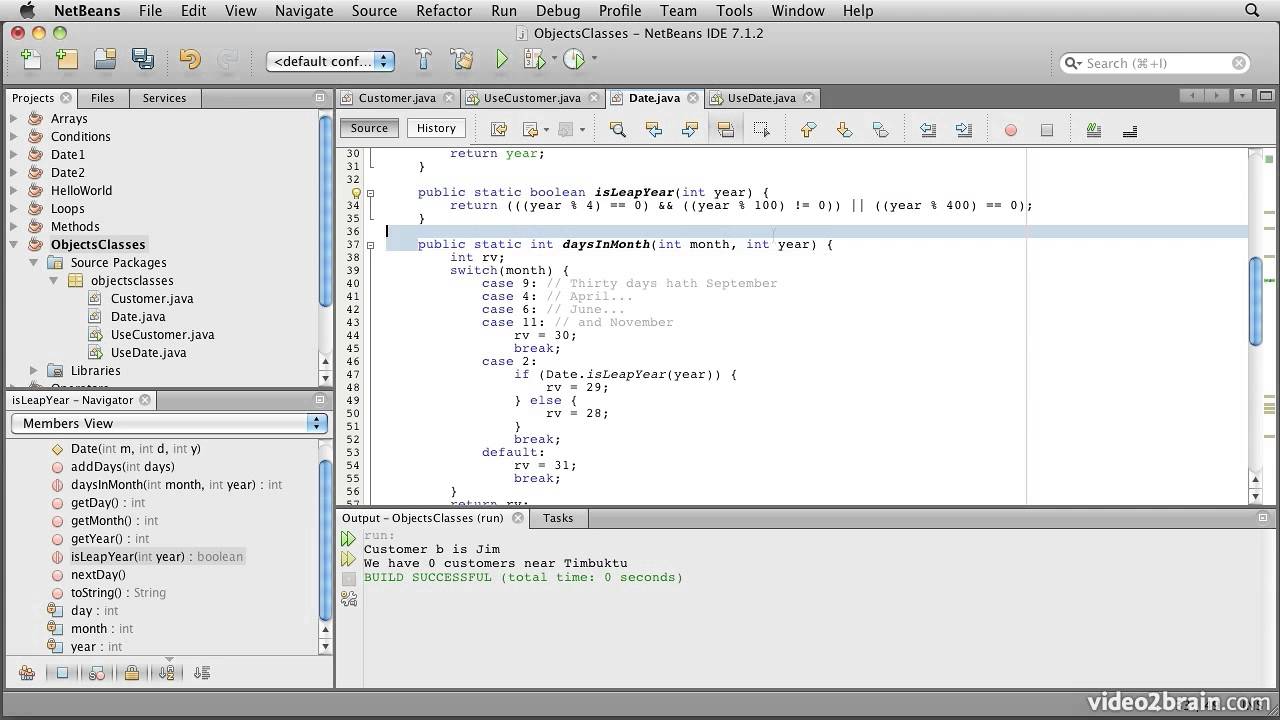
Task: Select nextDay() in Navigator list
Action: point(98,574)
